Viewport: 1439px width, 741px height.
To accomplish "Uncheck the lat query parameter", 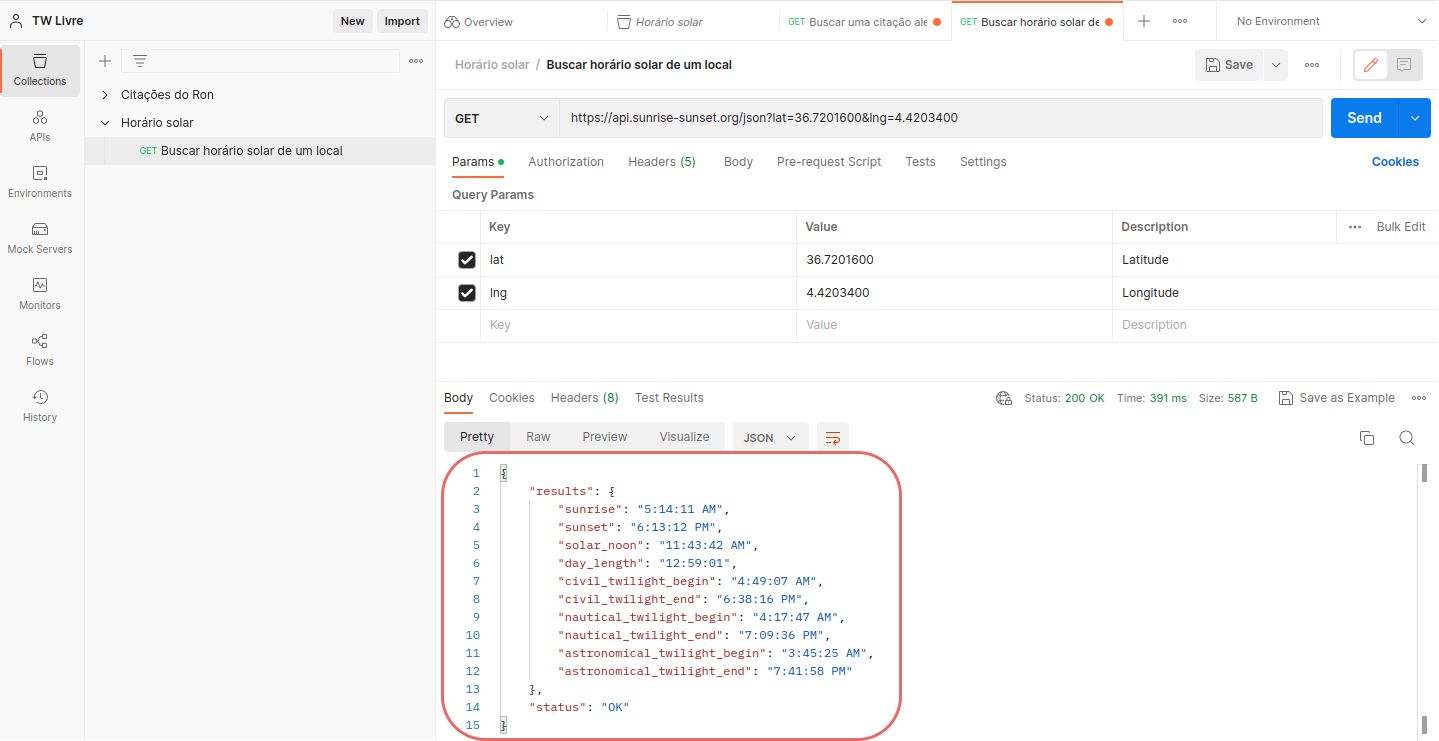I will [x=467, y=260].
